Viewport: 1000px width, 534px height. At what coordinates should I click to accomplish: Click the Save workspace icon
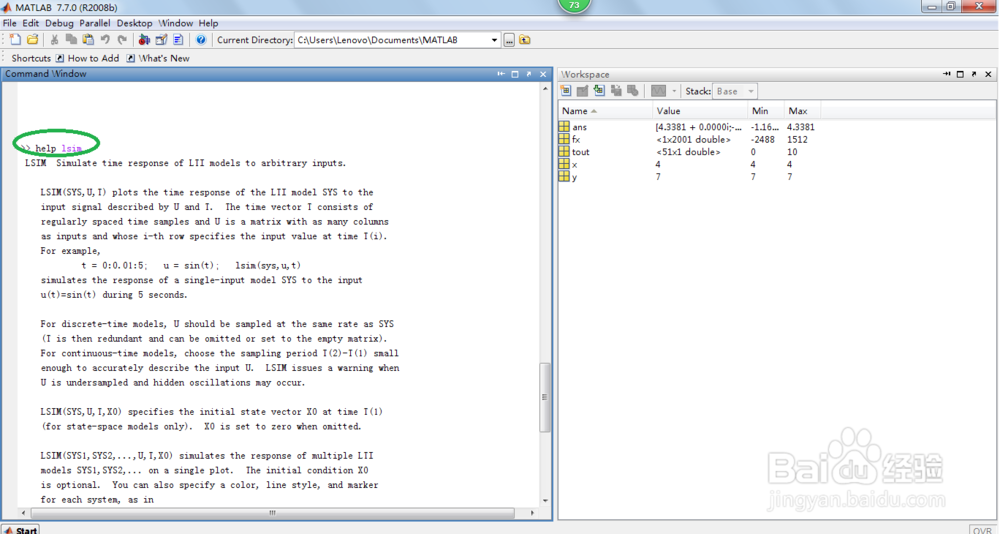[x=616, y=91]
